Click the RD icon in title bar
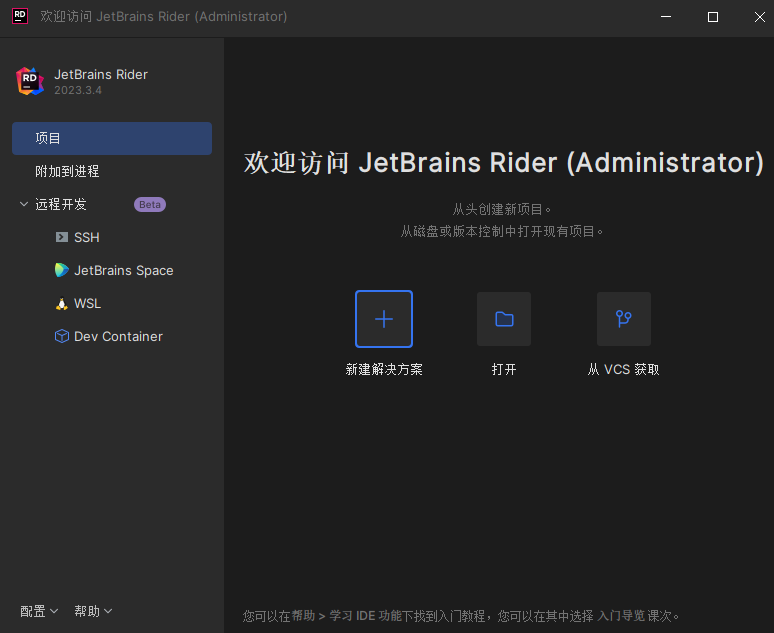This screenshot has height=633, width=774. coord(20,16)
